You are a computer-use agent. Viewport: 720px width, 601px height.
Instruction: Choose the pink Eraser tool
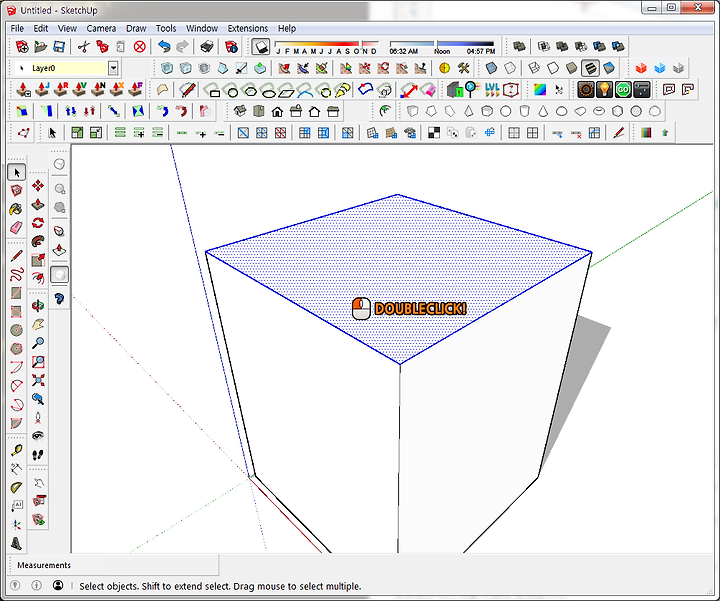[17, 228]
